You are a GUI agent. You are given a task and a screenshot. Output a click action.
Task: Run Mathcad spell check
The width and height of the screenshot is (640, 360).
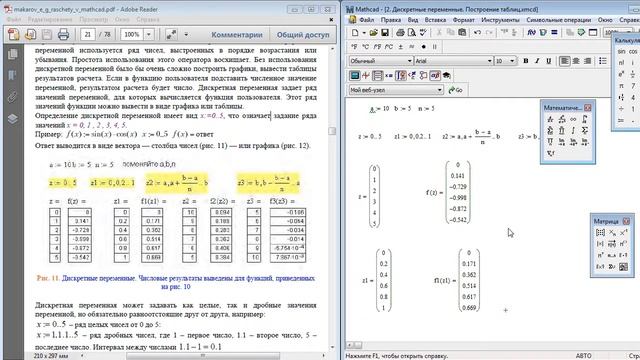click(423, 33)
